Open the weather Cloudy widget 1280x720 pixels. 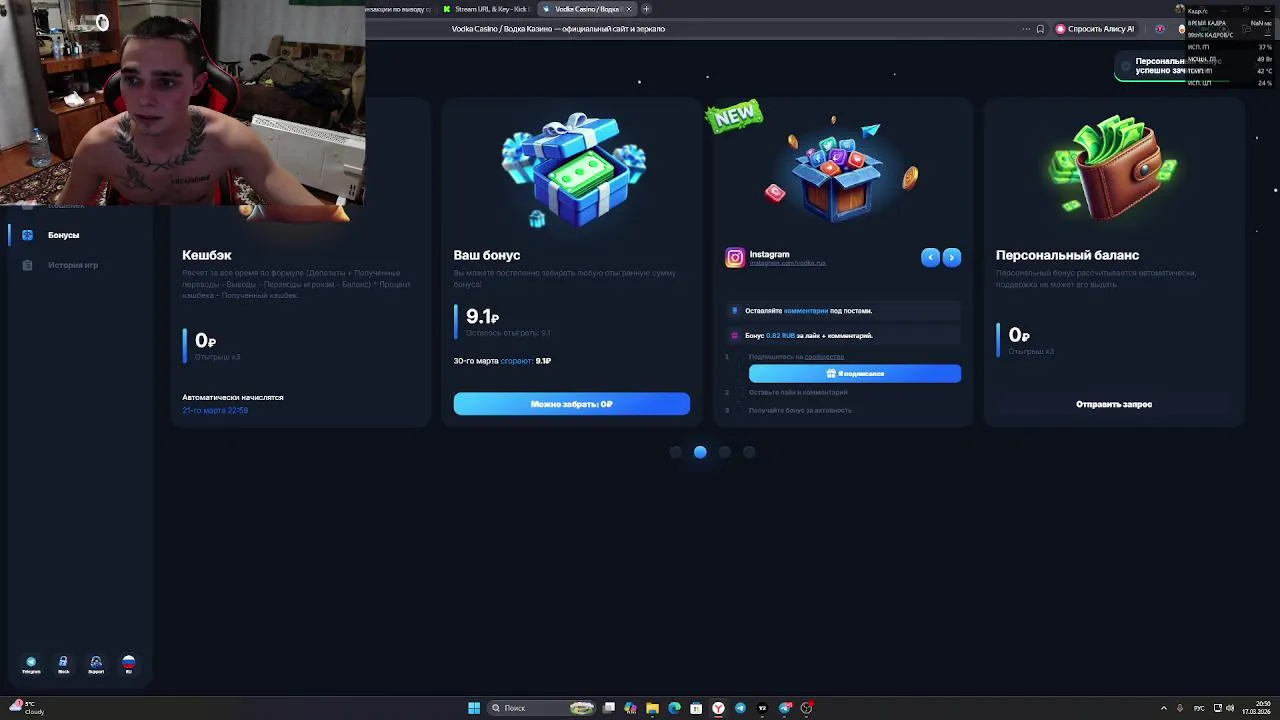[25, 708]
